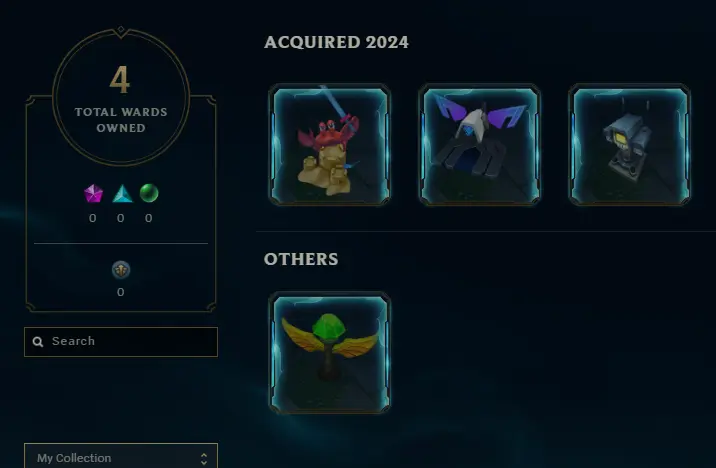Viewport: 716px width, 468px height.
Task: Click the blue legacy emblem icon
Action: pos(121,270)
